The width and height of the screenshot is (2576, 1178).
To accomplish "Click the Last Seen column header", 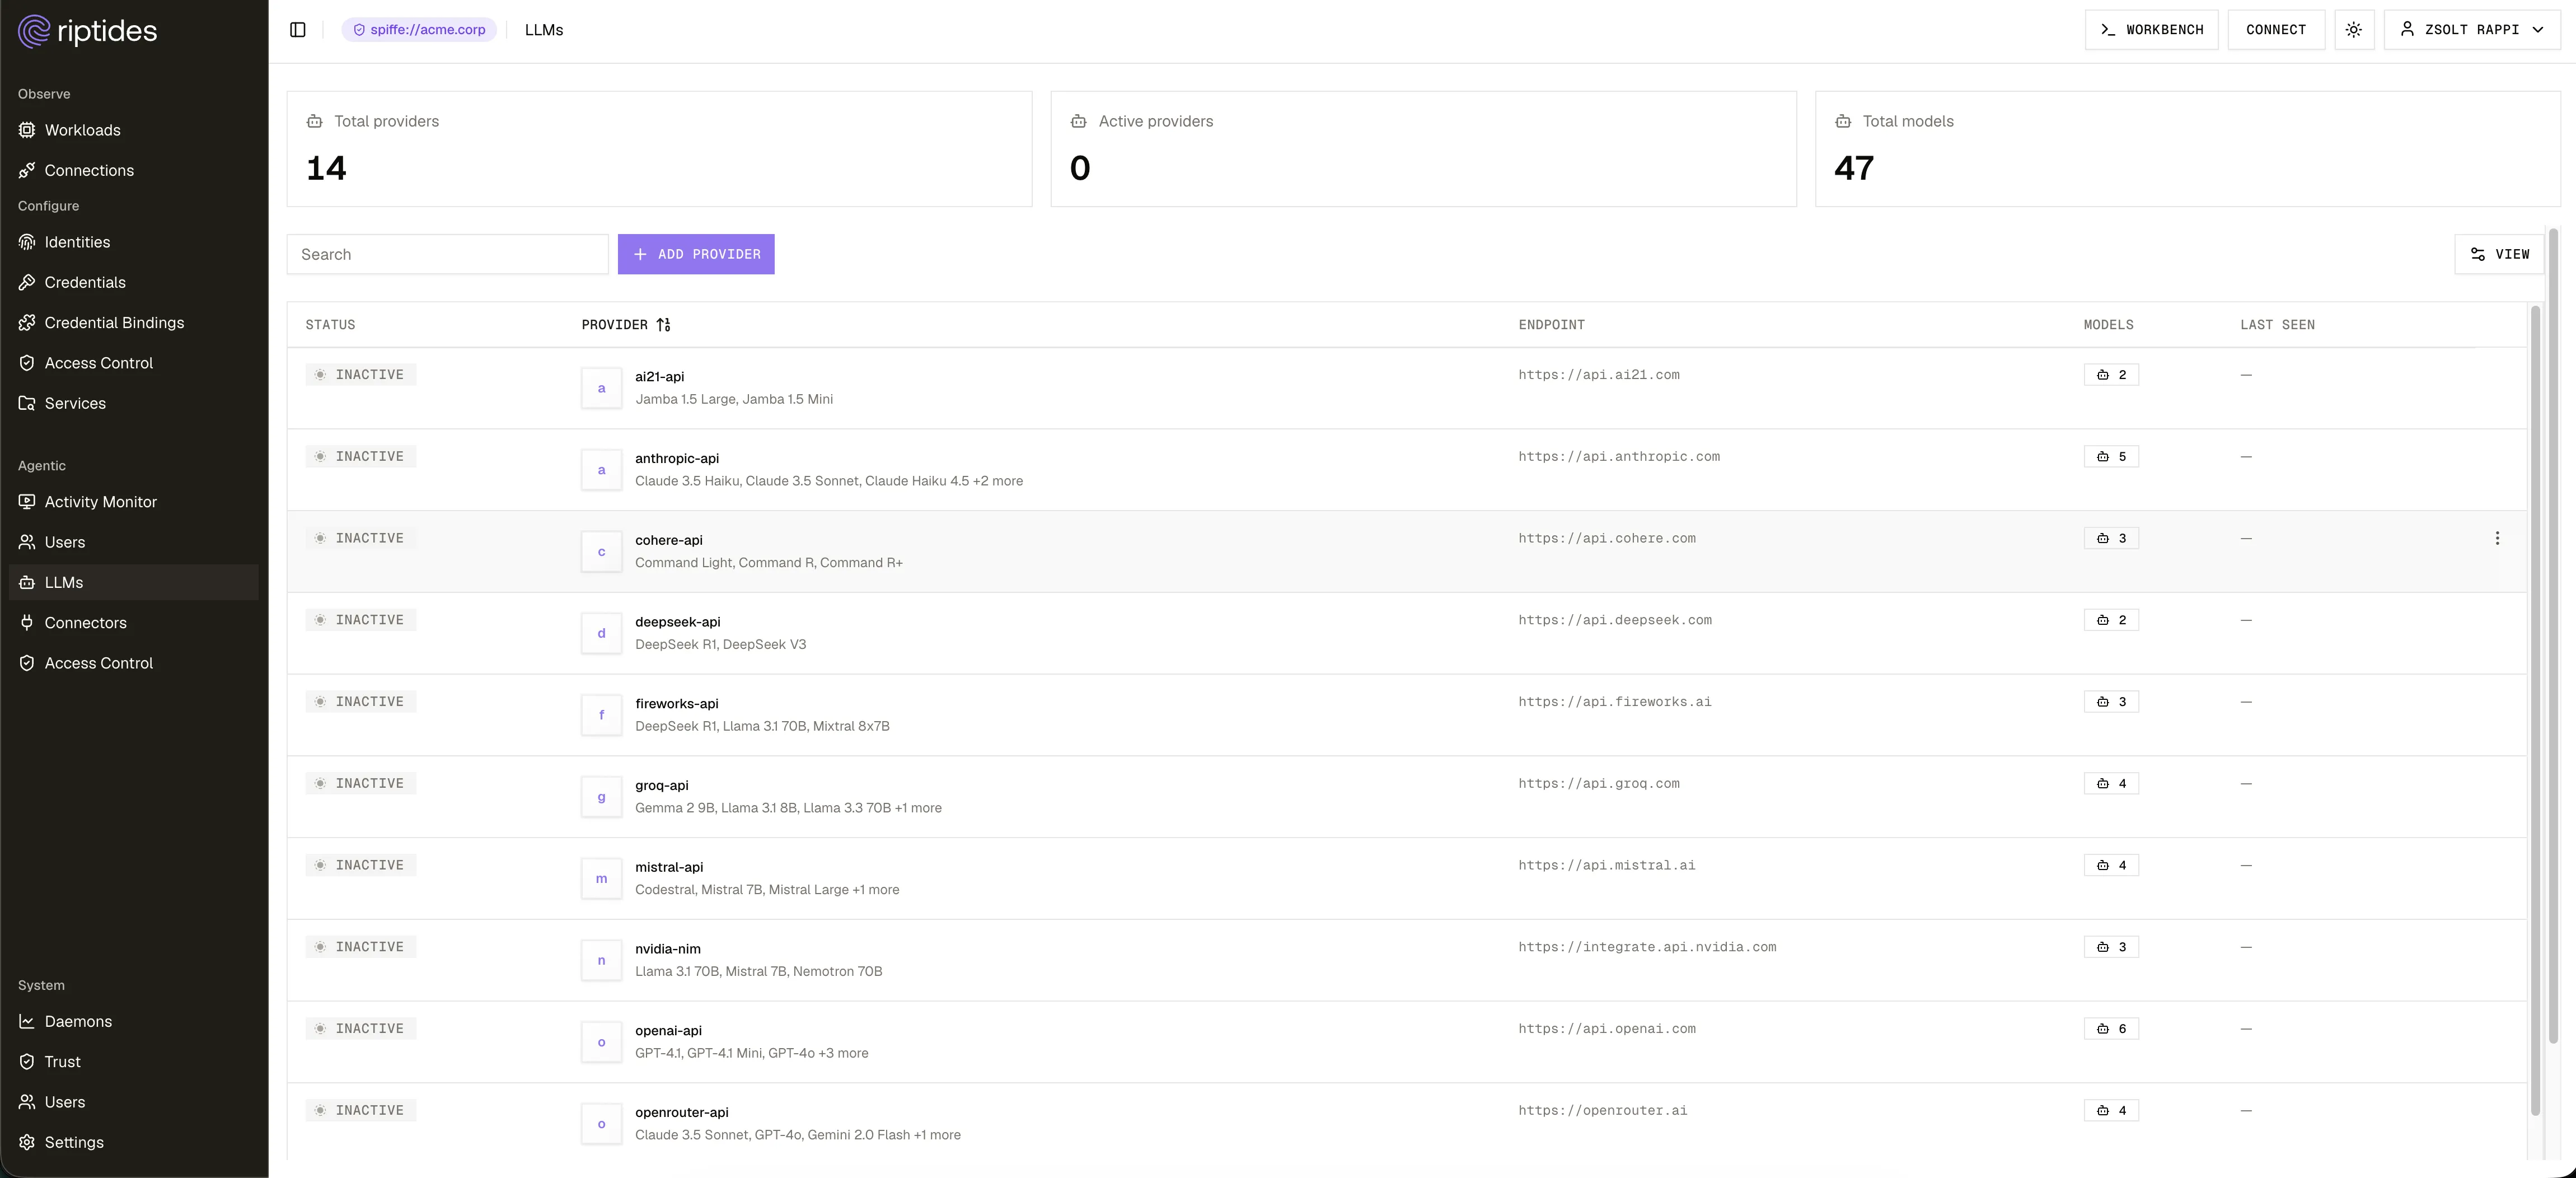I will pyautogui.click(x=2277, y=325).
